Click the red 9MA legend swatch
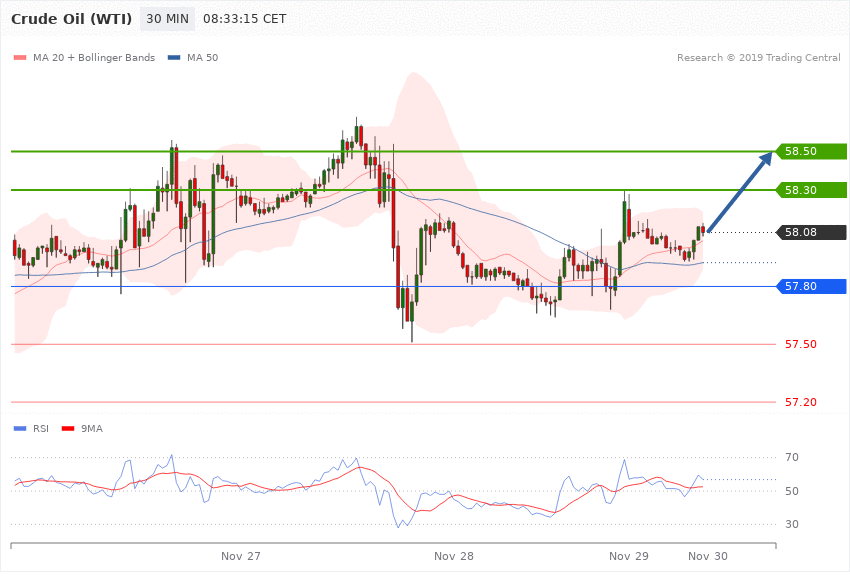Screen dimensions: 850x576 (68, 429)
